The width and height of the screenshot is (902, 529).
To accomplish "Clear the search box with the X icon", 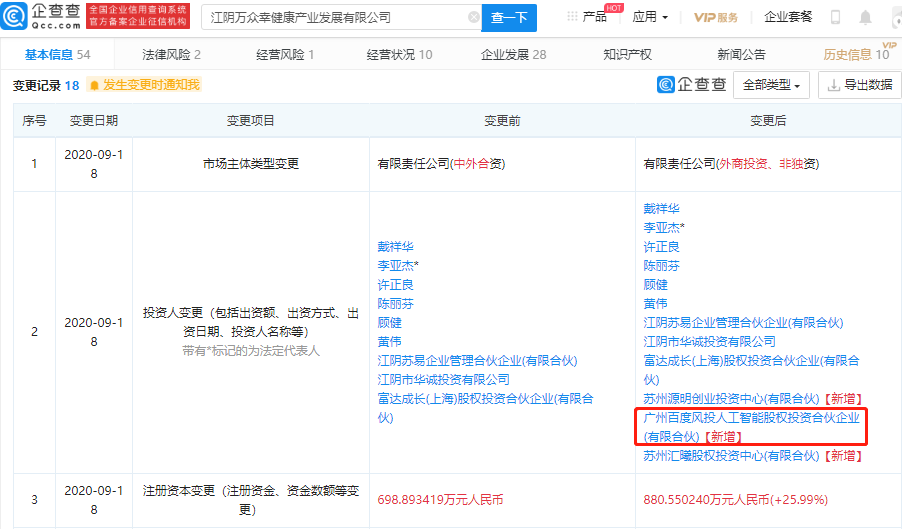I will 473,17.
